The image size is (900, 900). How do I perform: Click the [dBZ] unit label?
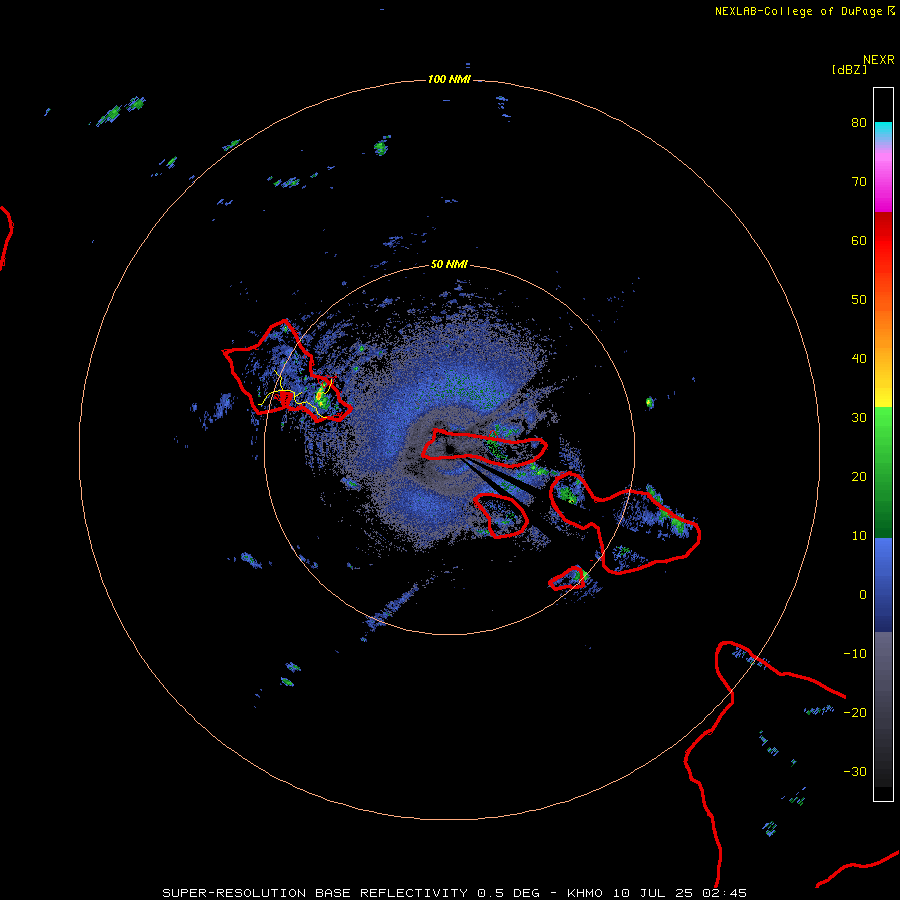point(849,69)
